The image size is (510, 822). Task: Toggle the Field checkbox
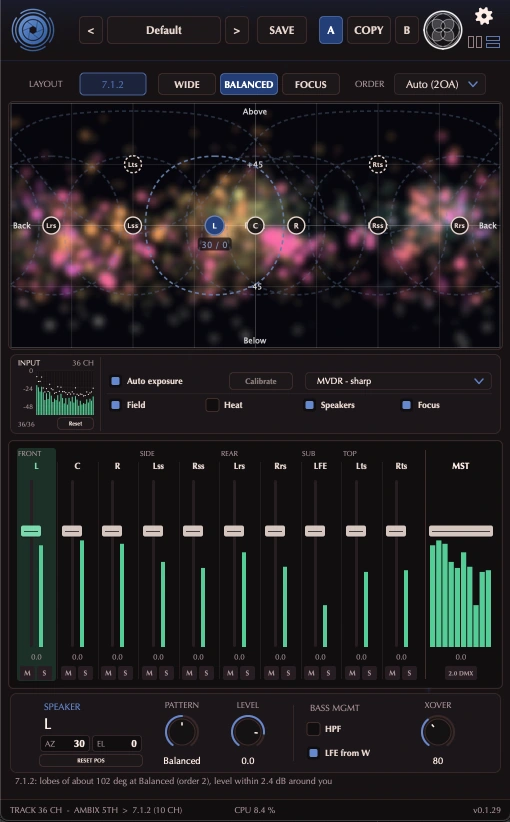click(116, 405)
